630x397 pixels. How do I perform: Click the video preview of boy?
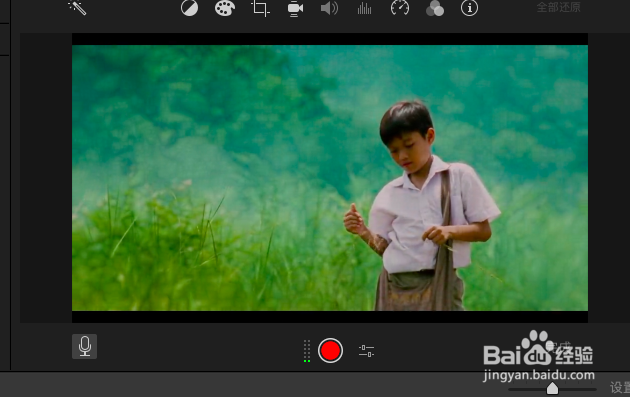pos(330,178)
